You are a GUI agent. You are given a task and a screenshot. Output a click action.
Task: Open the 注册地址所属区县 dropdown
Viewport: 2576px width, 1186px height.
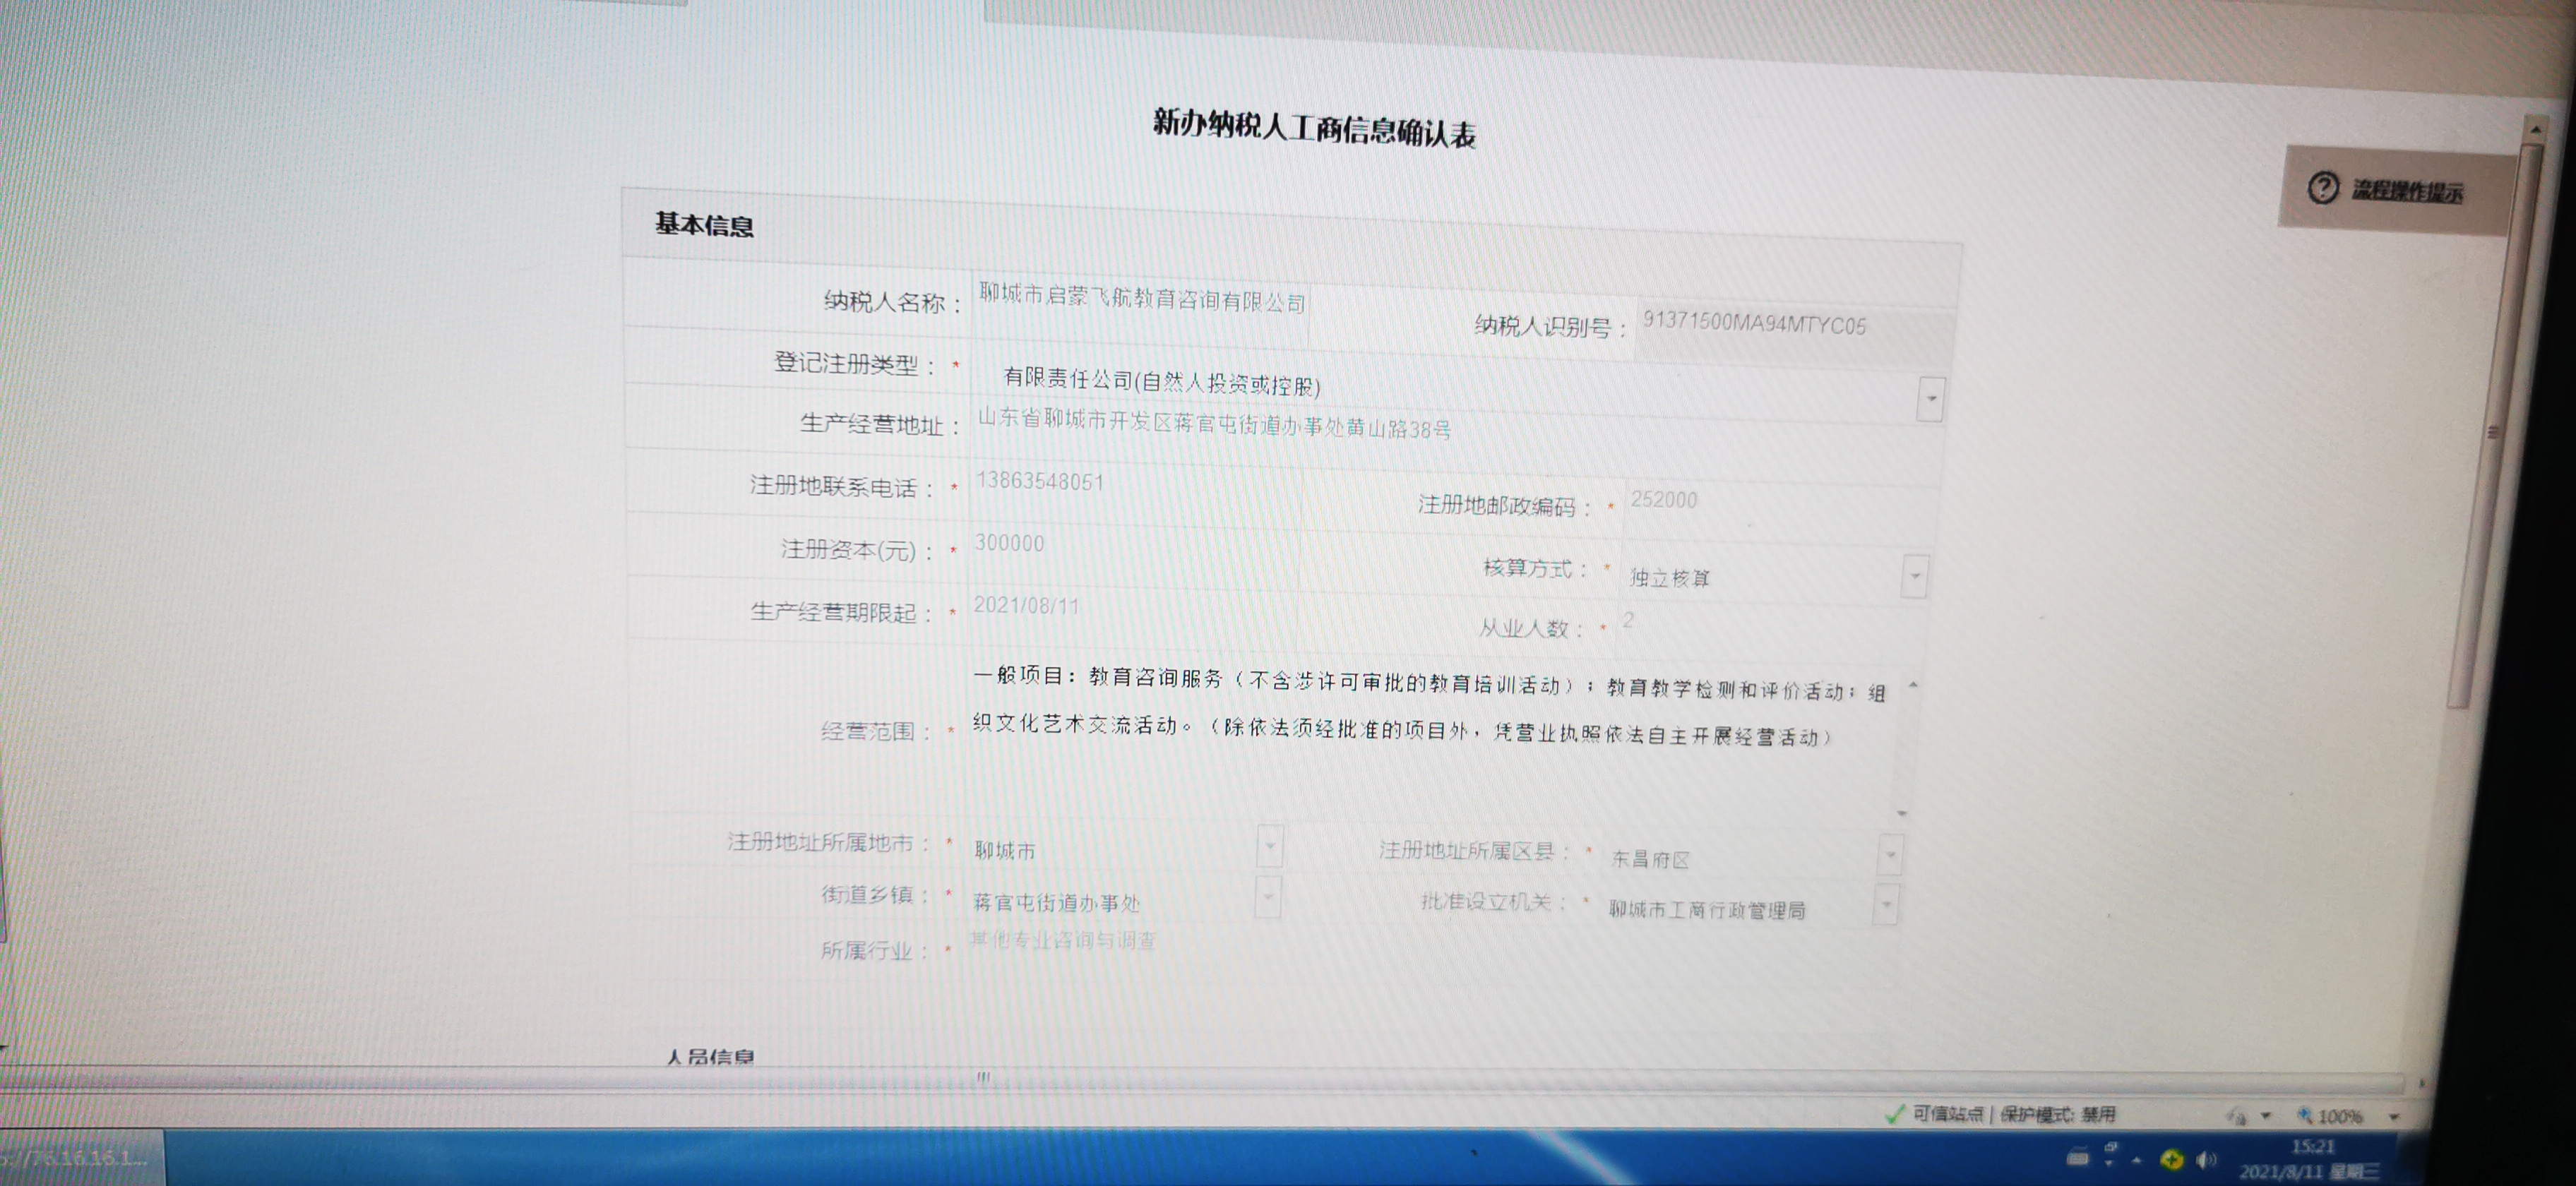coord(1890,855)
